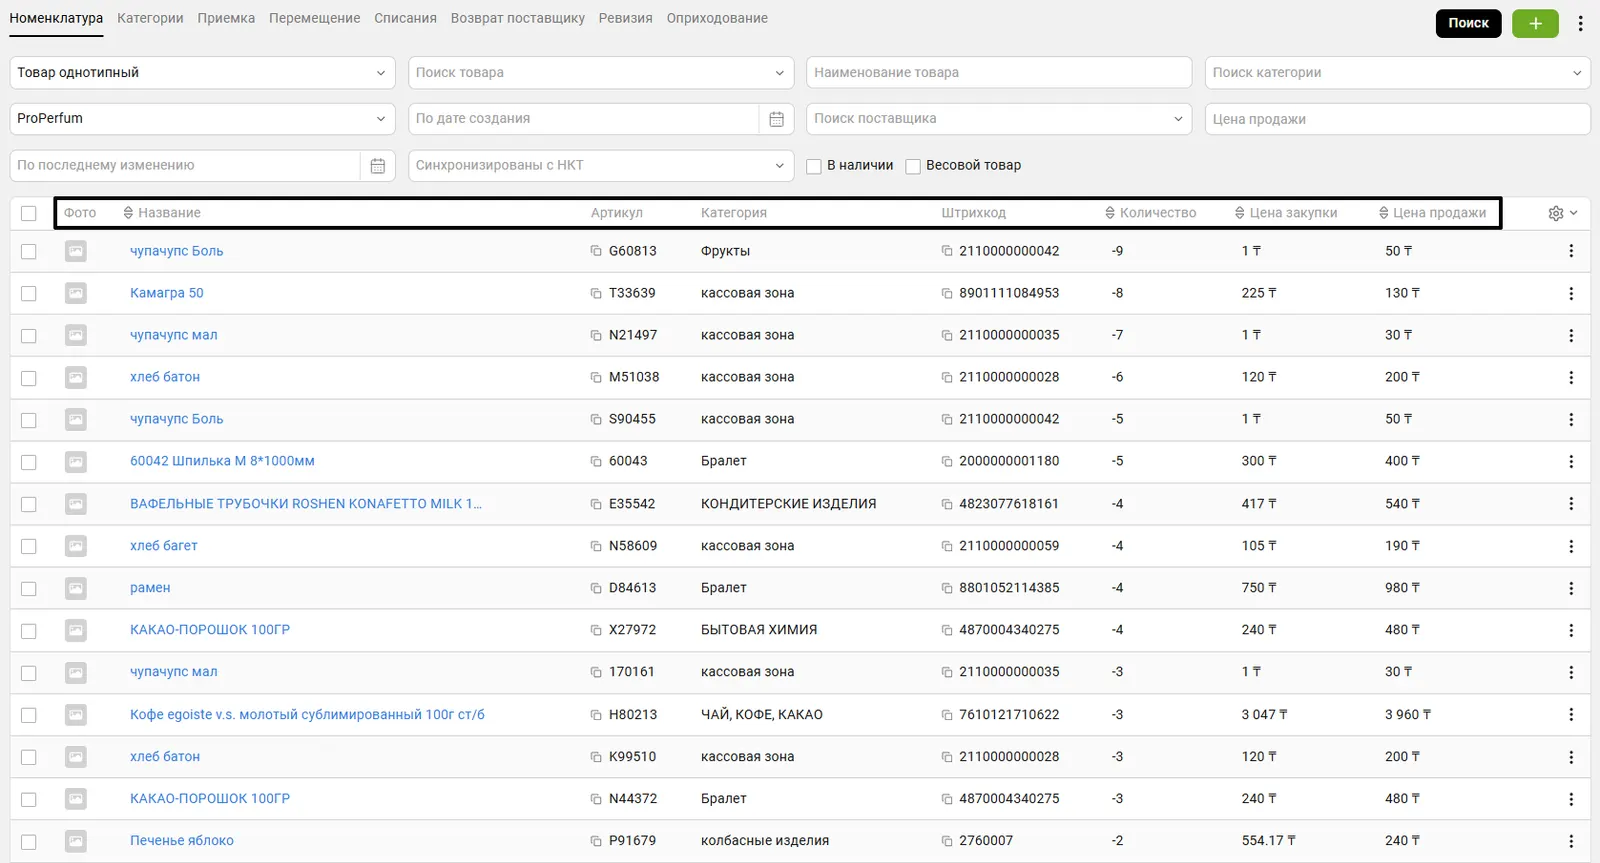The width and height of the screenshot is (1600, 863).
Task: Enable the В наличии checkbox
Action: pyautogui.click(x=814, y=166)
